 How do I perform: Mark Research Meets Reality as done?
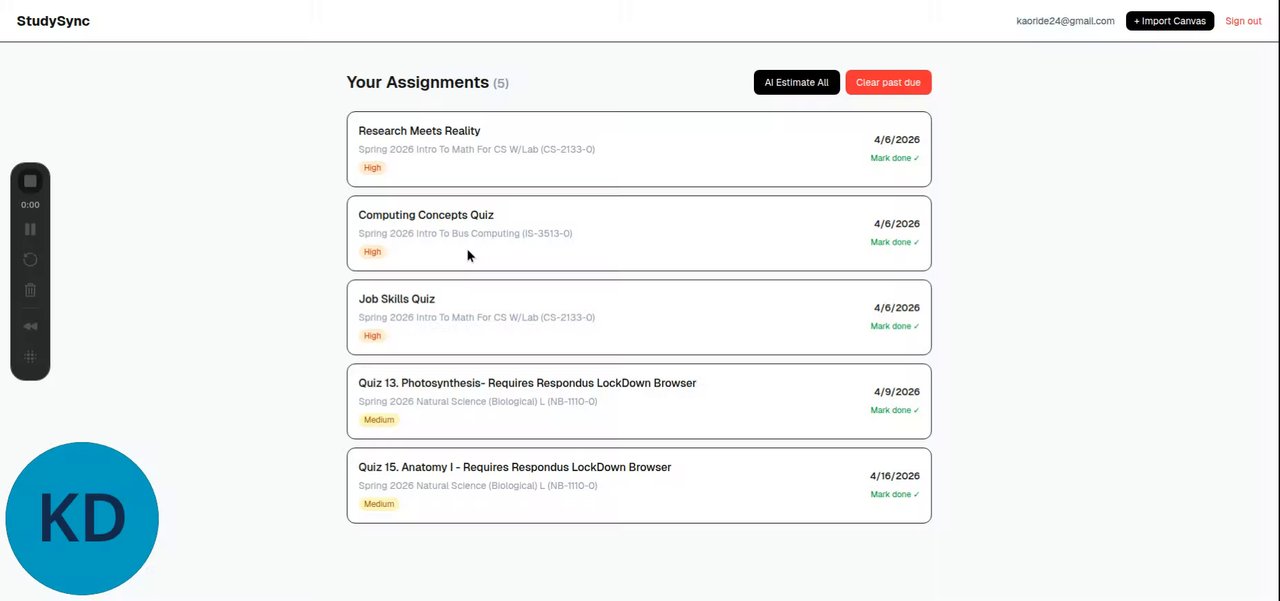point(894,158)
